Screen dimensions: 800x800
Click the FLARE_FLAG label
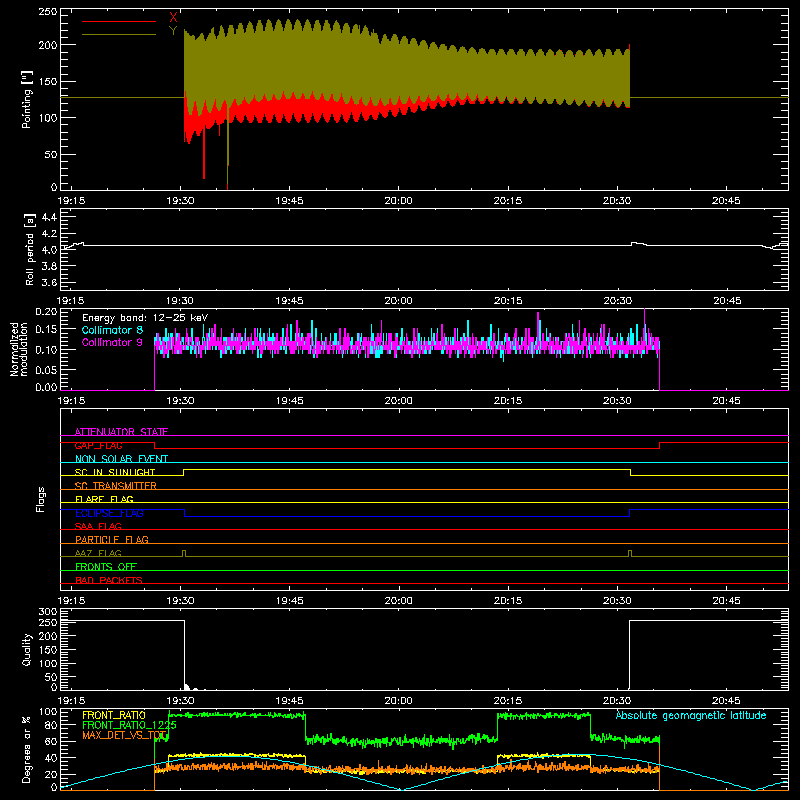point(104,499)
